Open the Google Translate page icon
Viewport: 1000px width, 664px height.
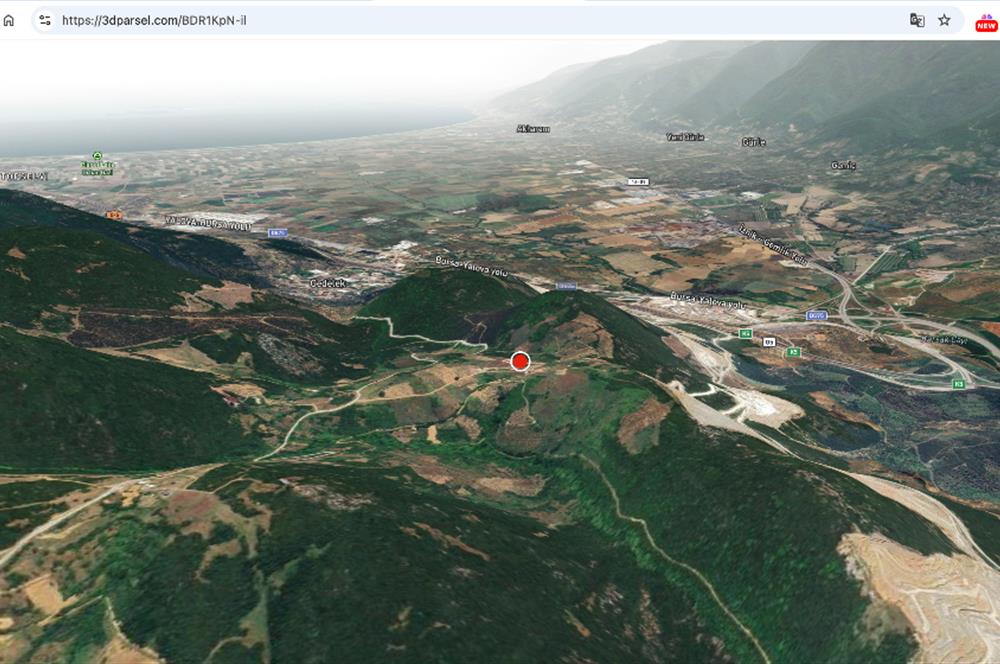tap(918, 19)
